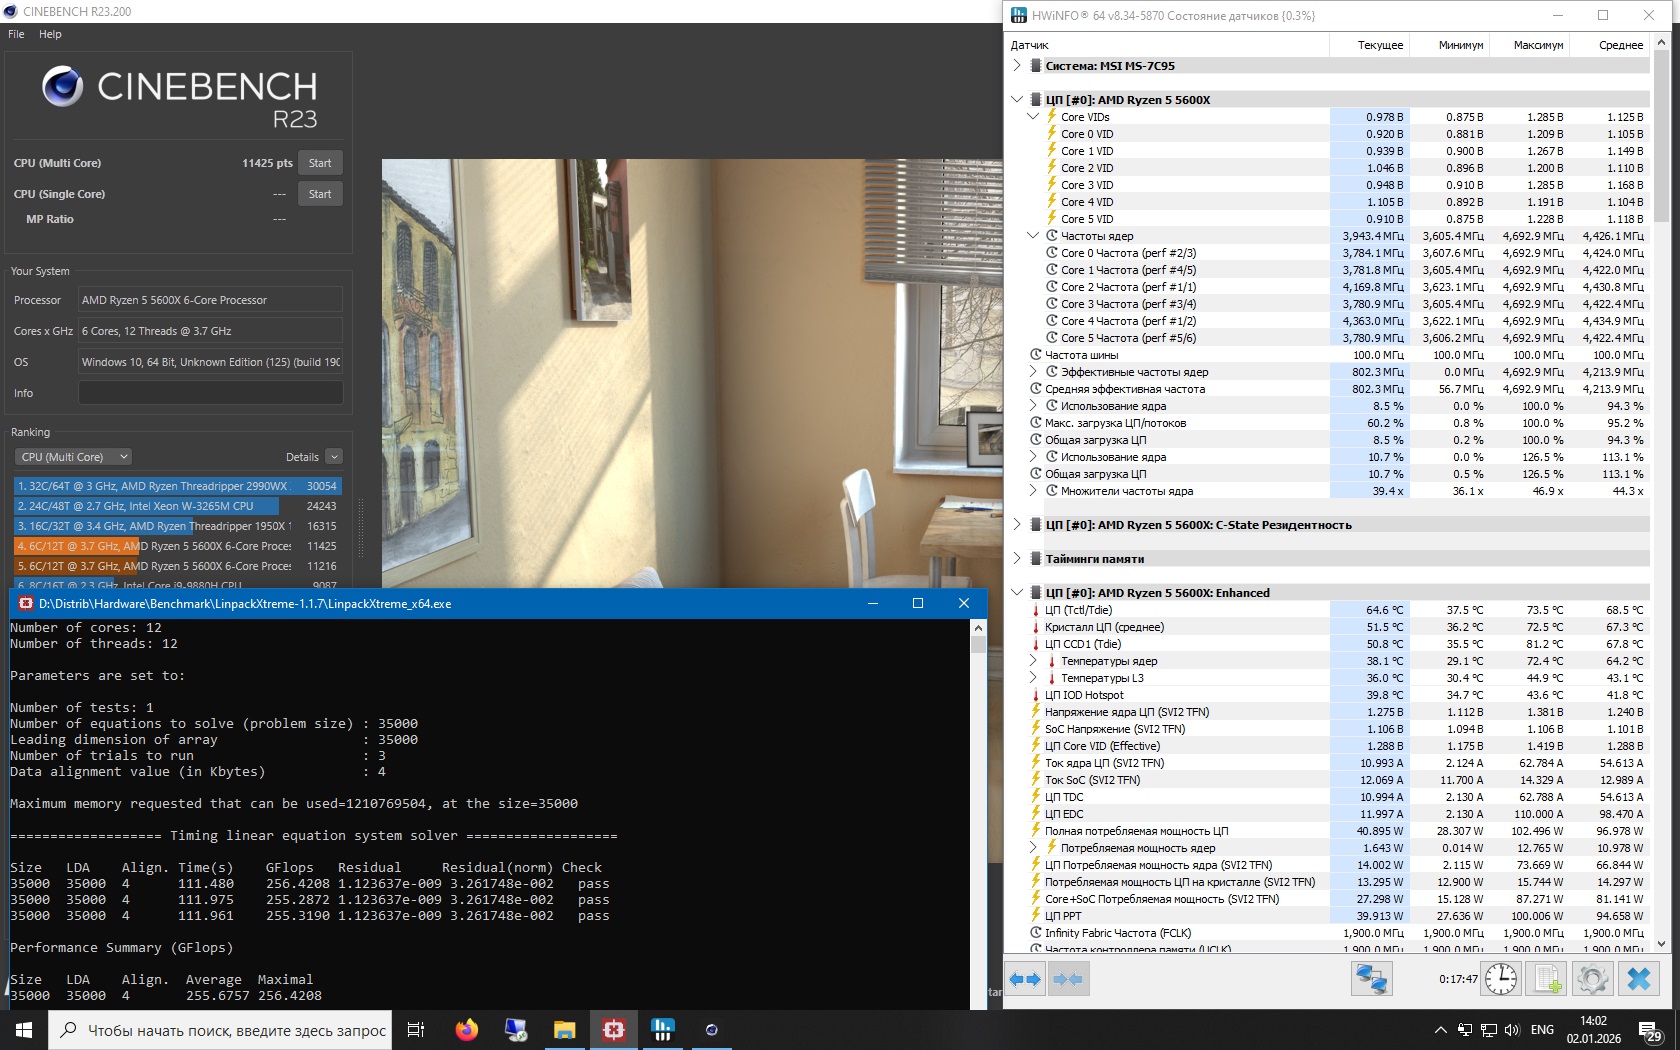The height and width of the screenshot is (1050, 1680).
Task: Click the Максимум column header
Action: [x=1529, y=45]
